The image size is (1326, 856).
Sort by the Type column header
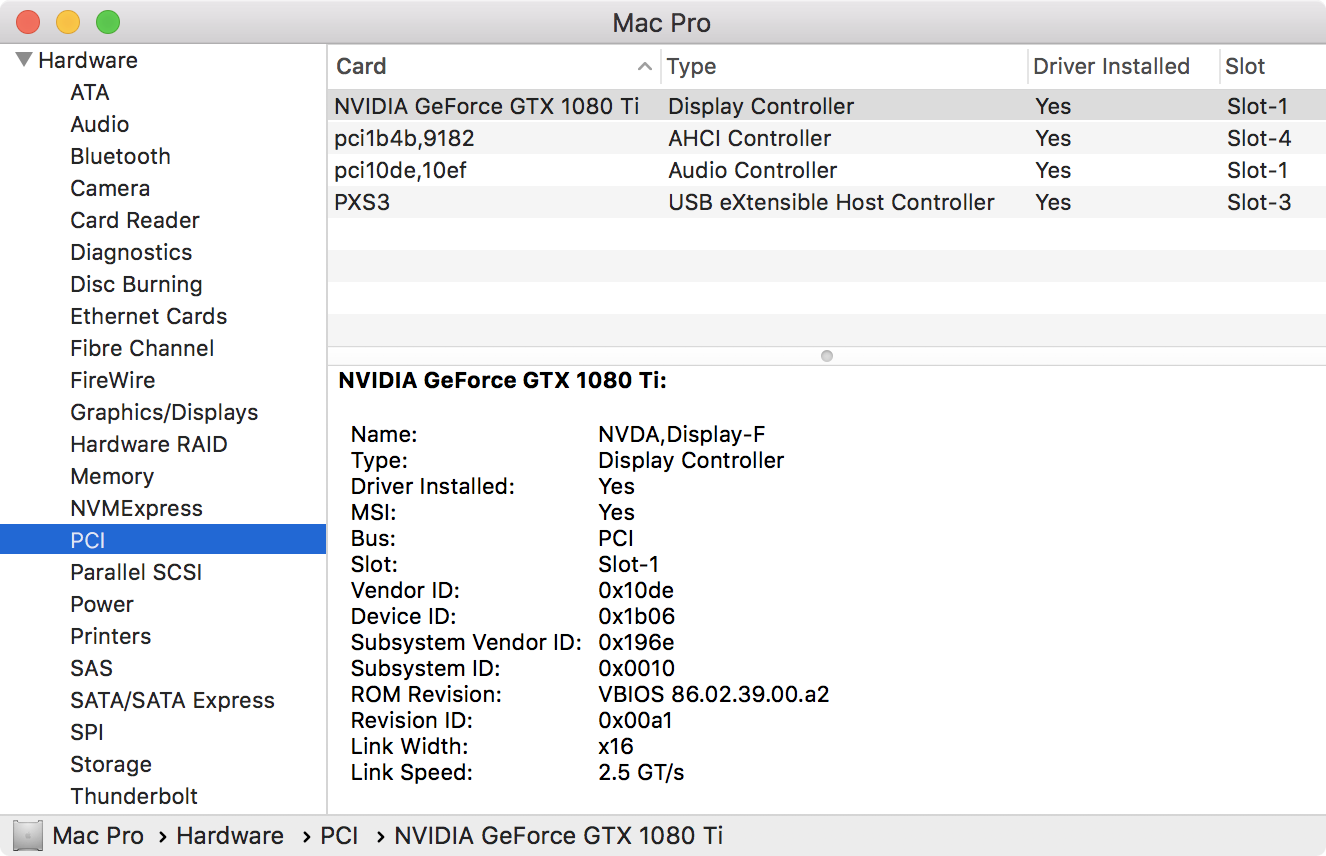[692, 67]
